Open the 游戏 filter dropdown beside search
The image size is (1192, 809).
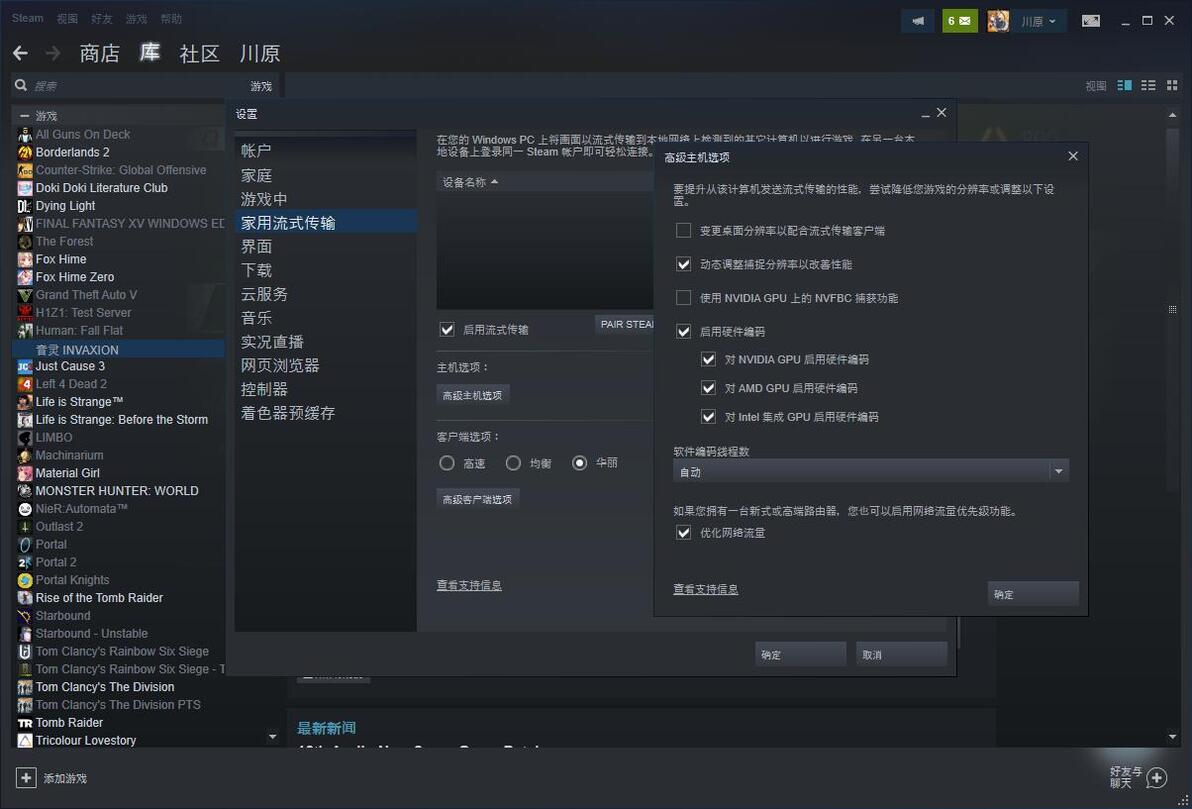pos(261,86)
